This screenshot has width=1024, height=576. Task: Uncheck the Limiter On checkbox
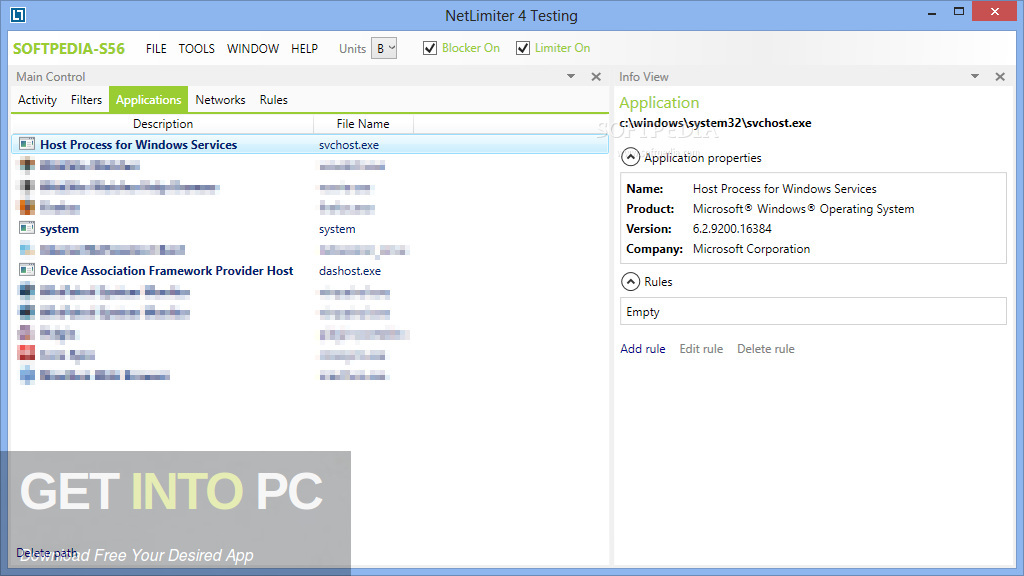[522, 47]
